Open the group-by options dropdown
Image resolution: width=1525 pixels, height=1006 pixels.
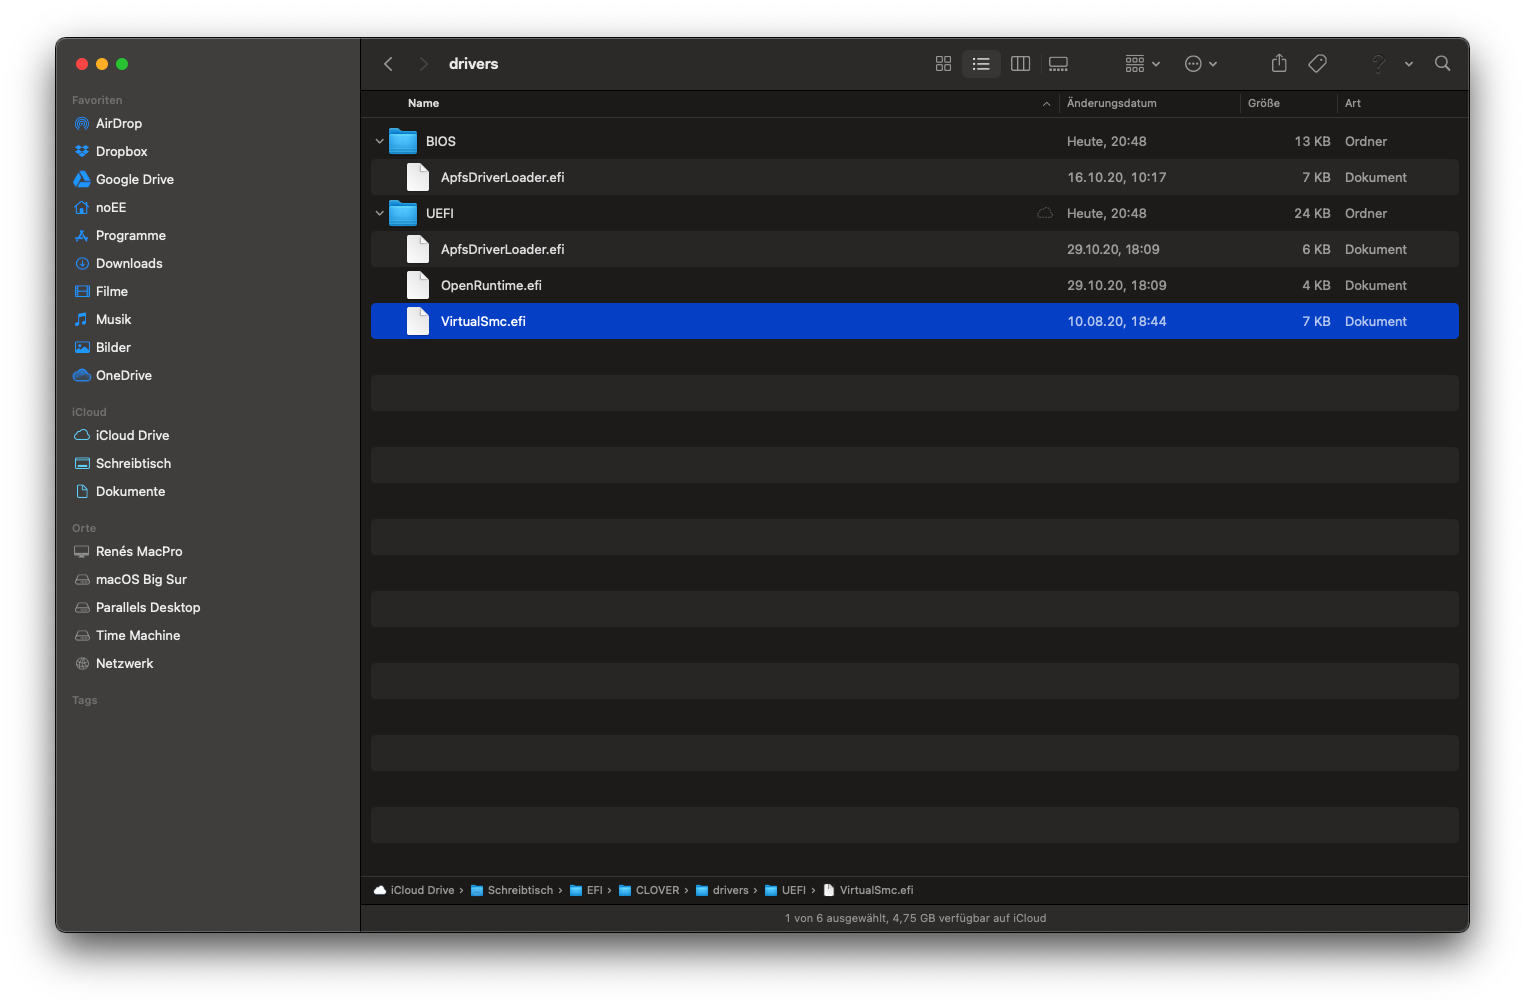1142,64
